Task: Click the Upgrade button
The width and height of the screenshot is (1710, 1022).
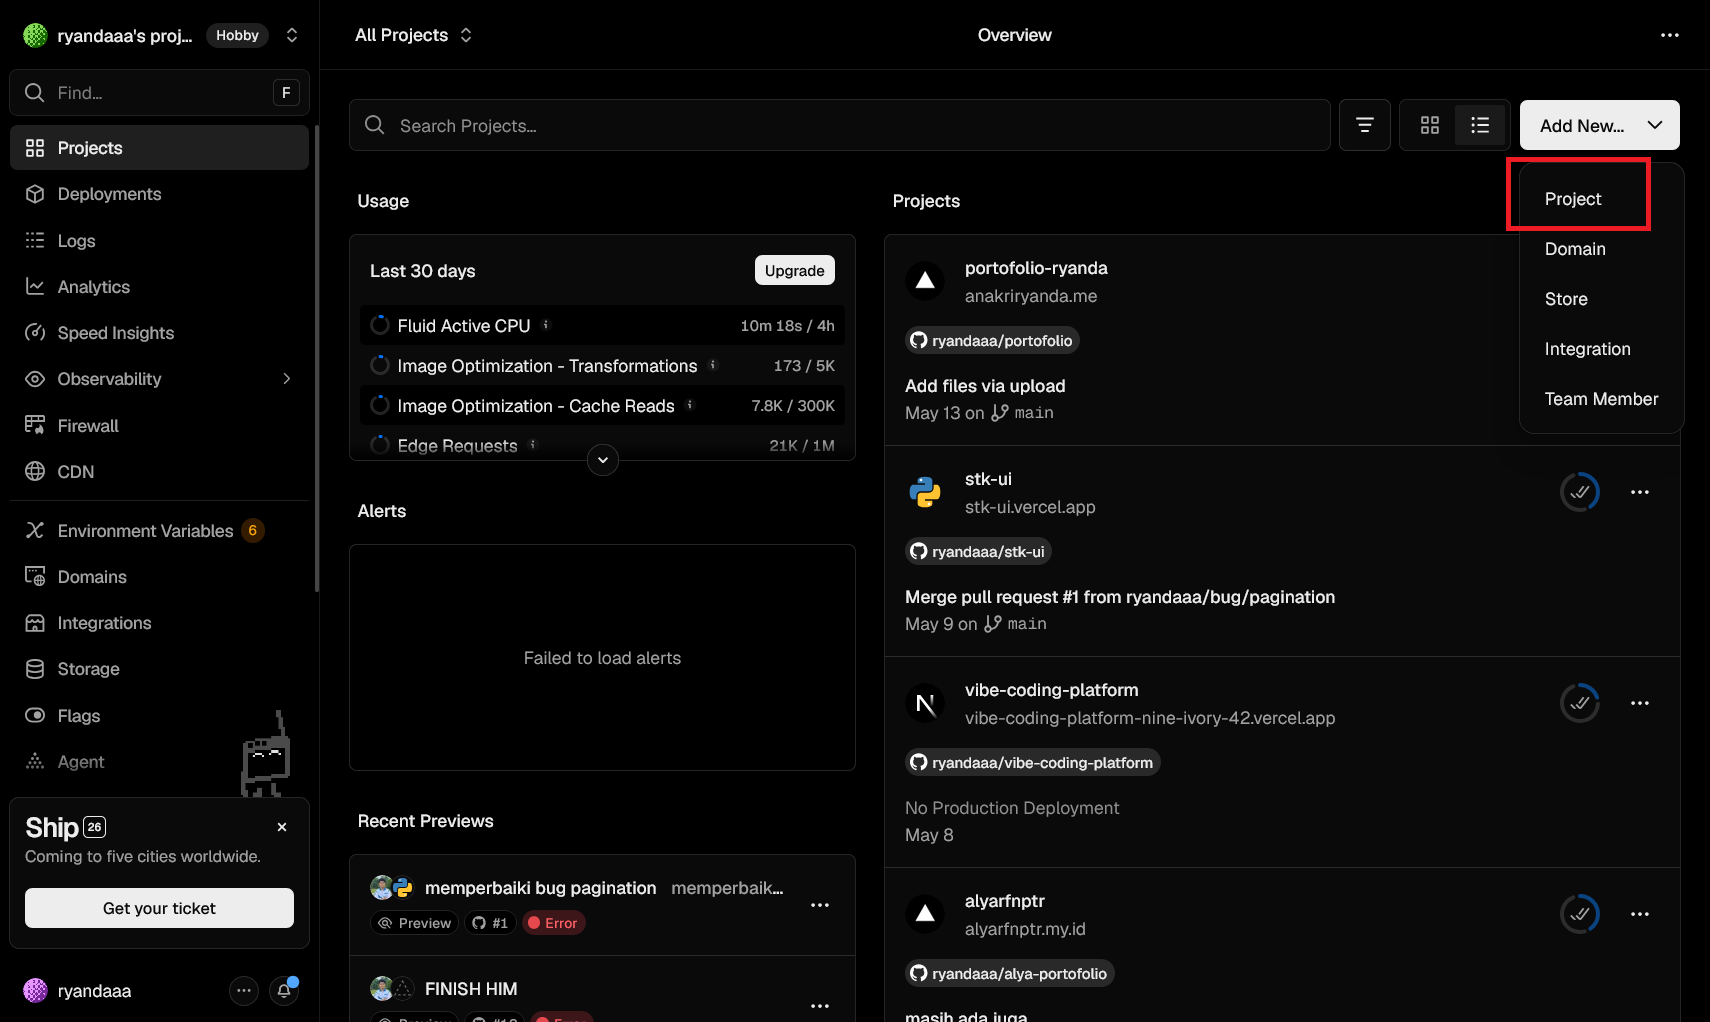Action: coord(794,270)
